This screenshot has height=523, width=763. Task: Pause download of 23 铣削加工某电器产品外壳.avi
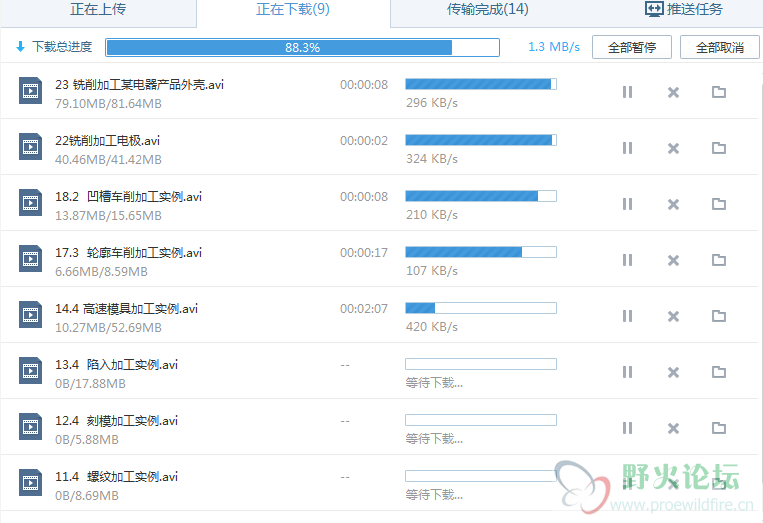coord(627,92)
